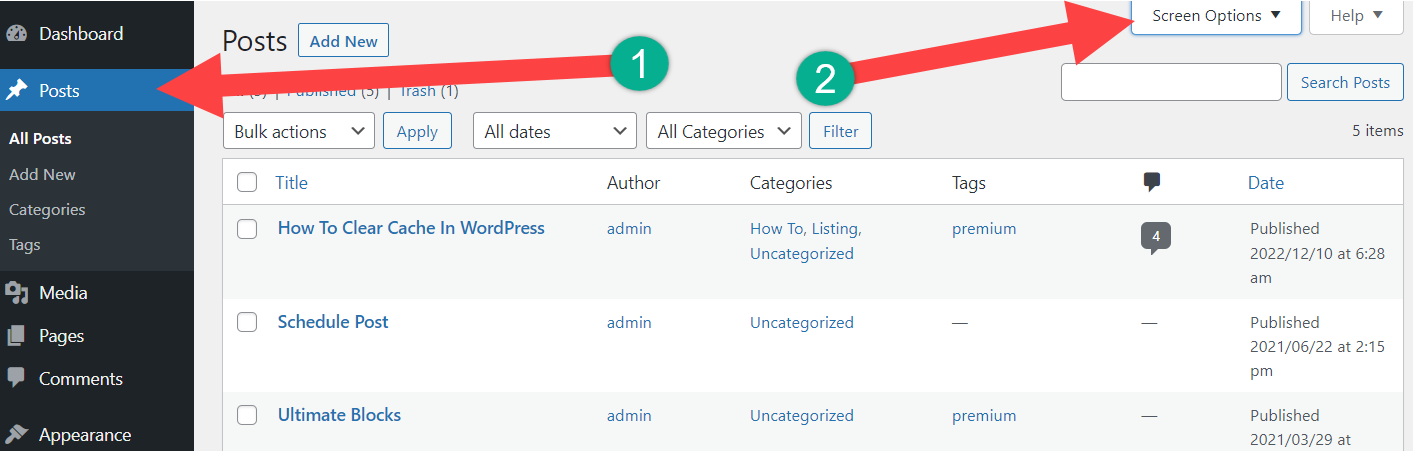Click the Dashboard gauge icon

coord(16,34)
